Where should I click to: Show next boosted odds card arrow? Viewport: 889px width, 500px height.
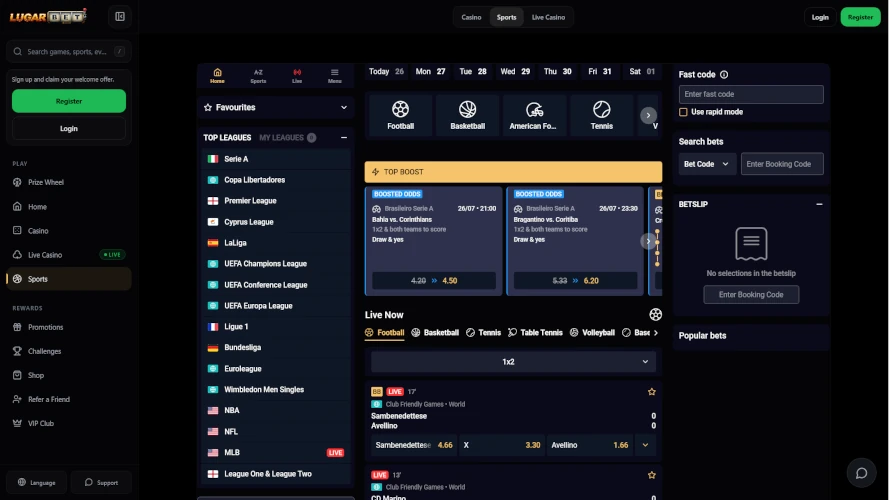pyautogui.click(x=648, y=241)
